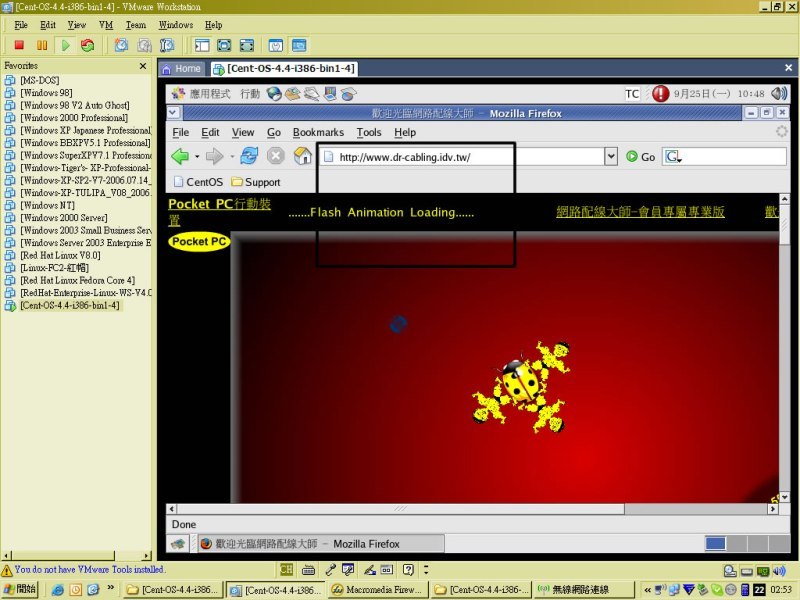
Task: Click the keyboard icon in the VMware status bar
Action: 308,570
